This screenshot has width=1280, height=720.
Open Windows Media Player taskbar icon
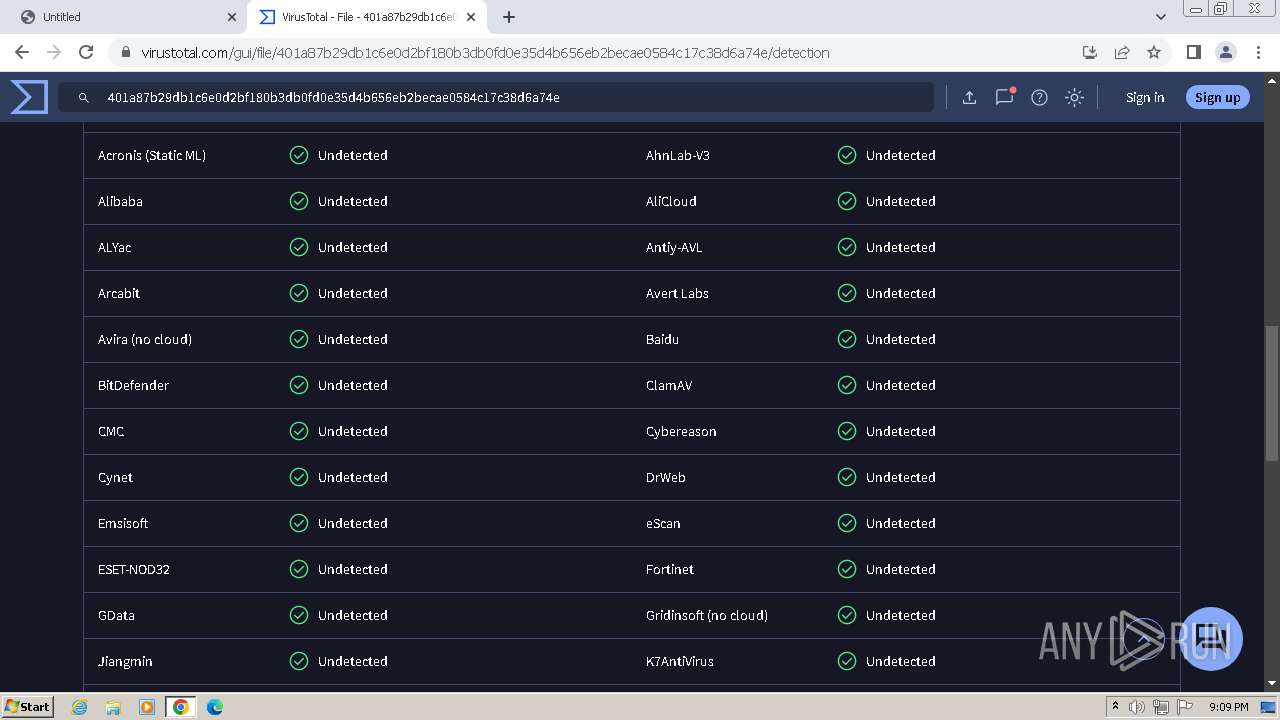click(147, 707)
